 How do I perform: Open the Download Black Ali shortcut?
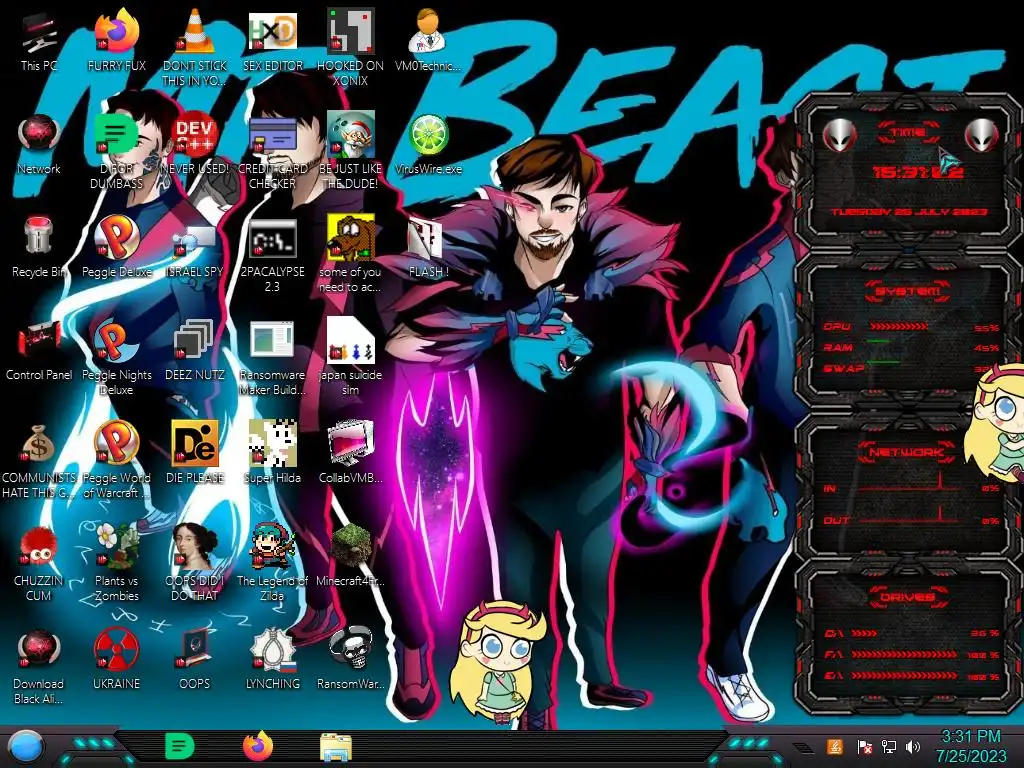(x=39, y=650)
